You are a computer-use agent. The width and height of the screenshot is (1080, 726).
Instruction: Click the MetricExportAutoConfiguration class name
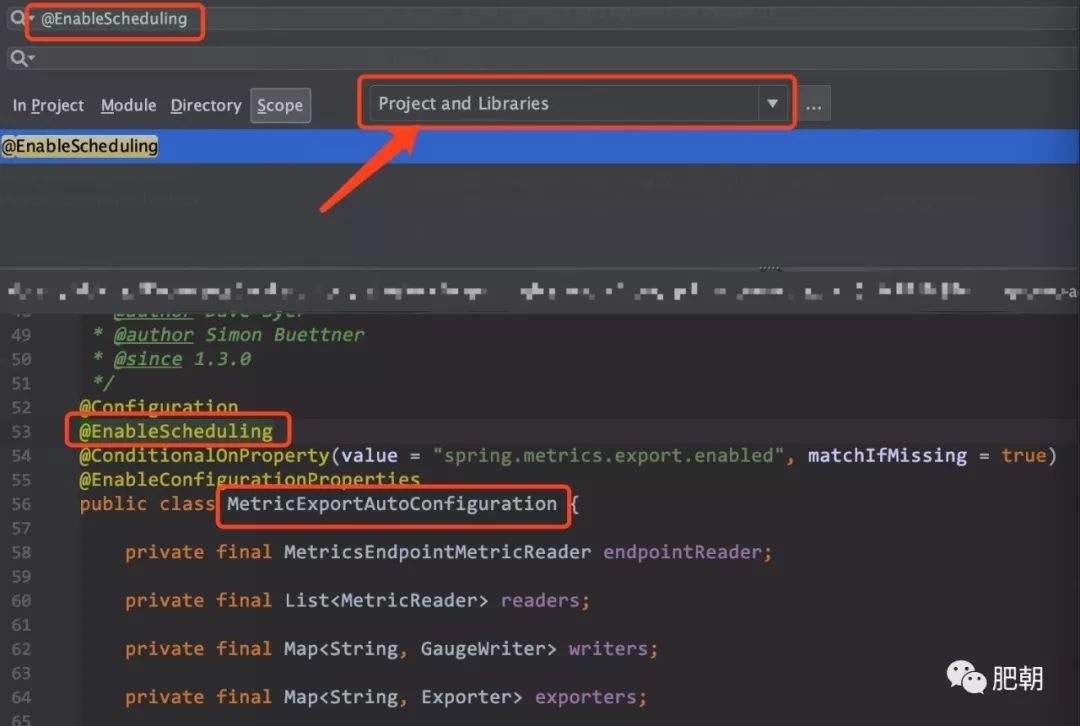(392, 504)
